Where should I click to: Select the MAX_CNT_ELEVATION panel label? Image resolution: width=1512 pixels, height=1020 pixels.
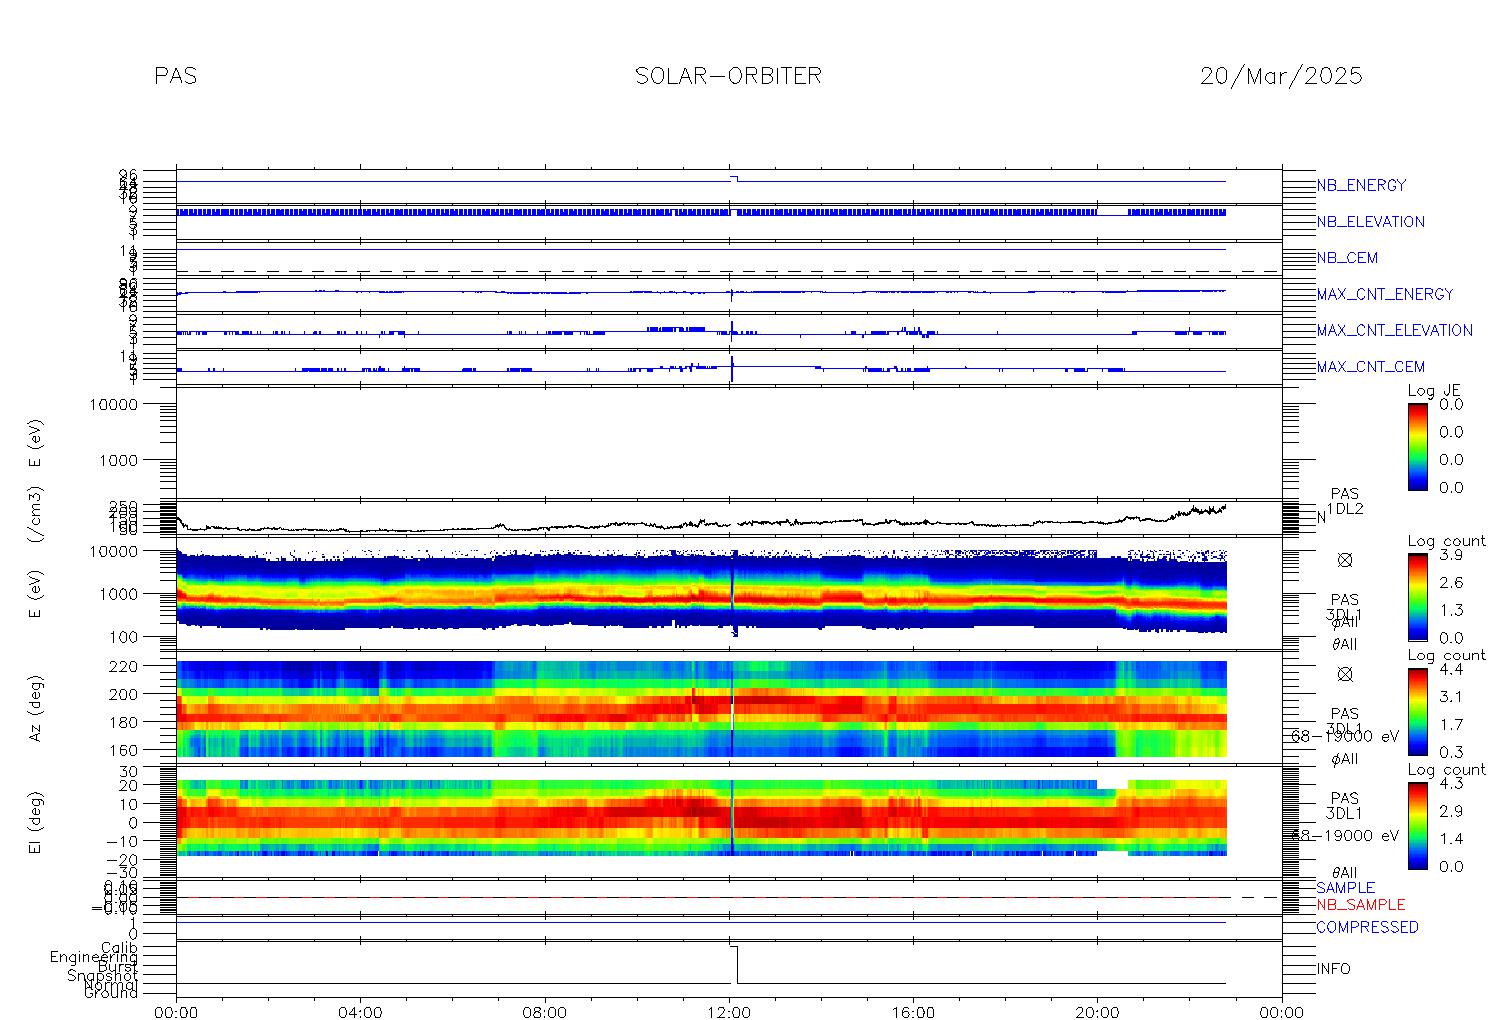pyautogui.click(x=1394, y=330)
